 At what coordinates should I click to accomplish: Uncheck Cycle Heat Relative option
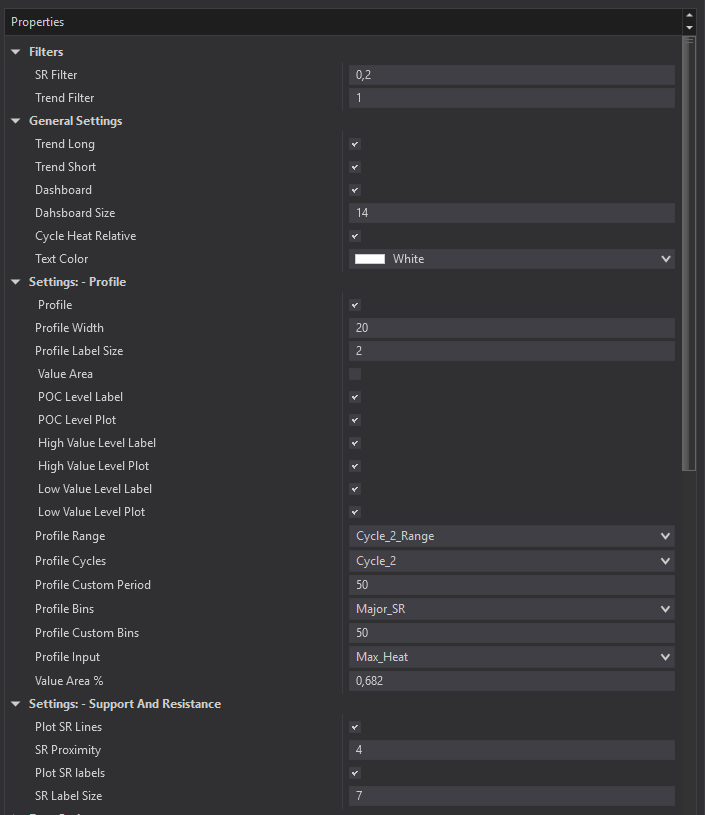tap(355, 236)
